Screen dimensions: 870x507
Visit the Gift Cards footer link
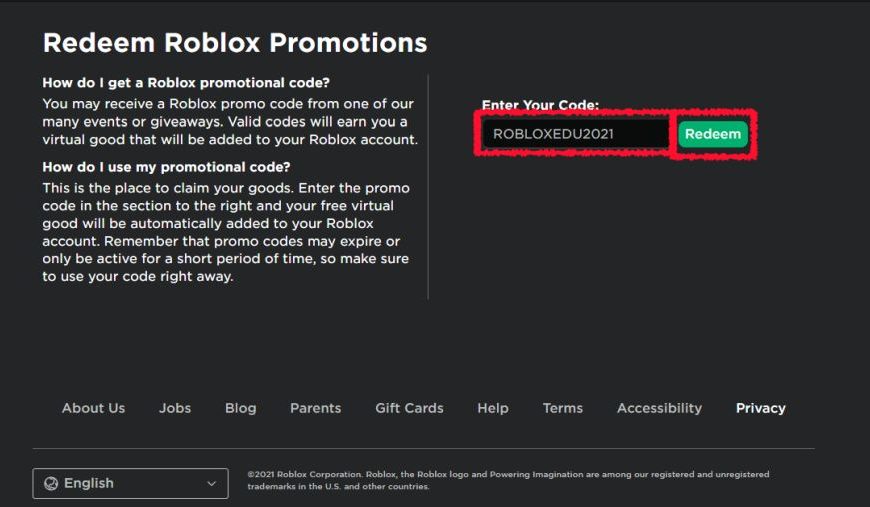pos(409,408)
